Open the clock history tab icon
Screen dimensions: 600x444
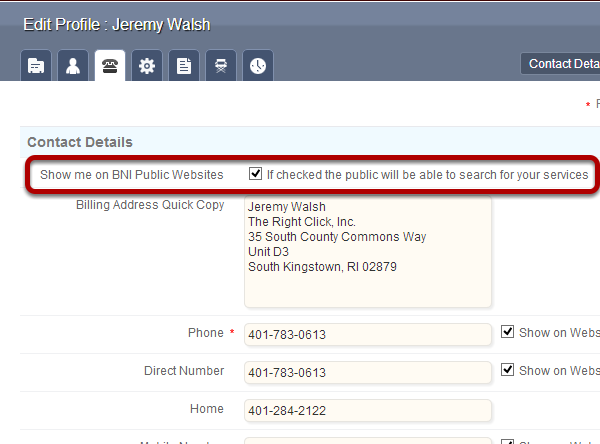258,66
